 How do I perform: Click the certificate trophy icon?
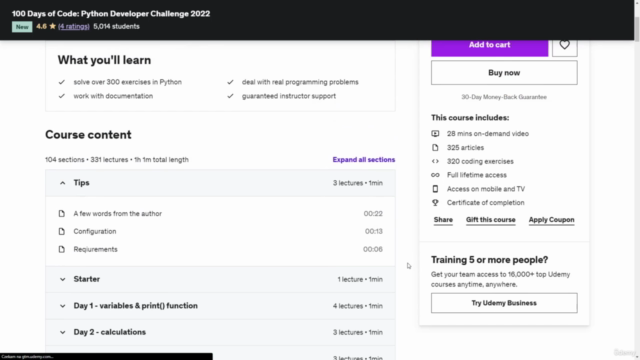click(x=435, y=203)
